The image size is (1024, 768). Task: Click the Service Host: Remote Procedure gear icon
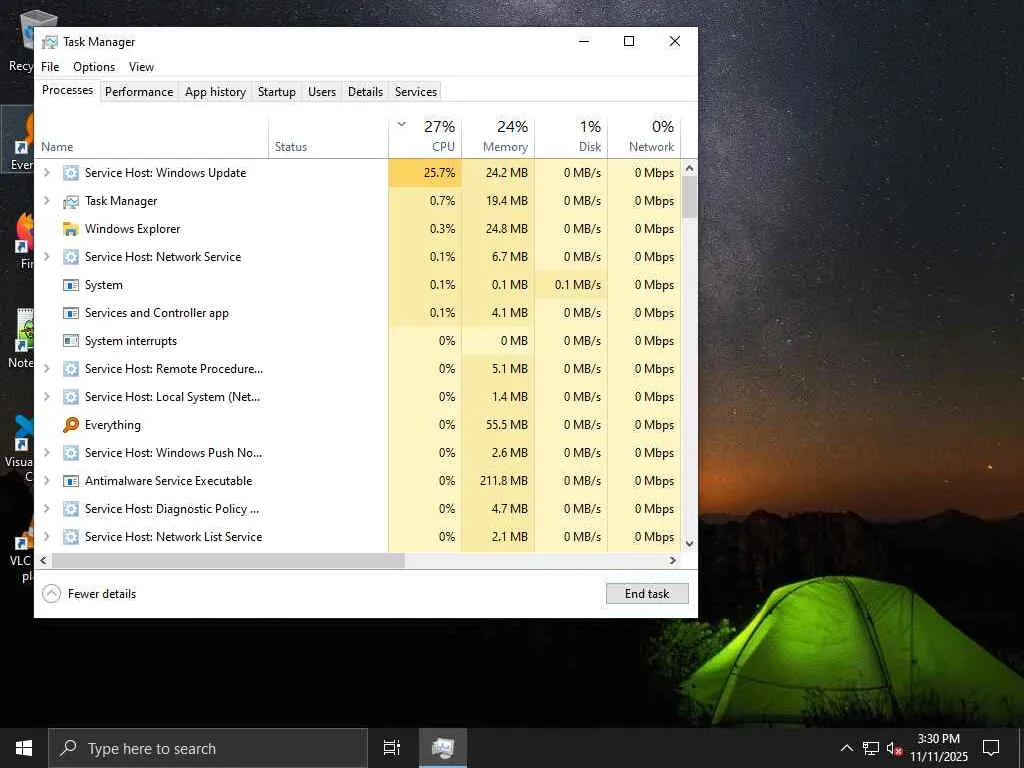coord(71,369)
